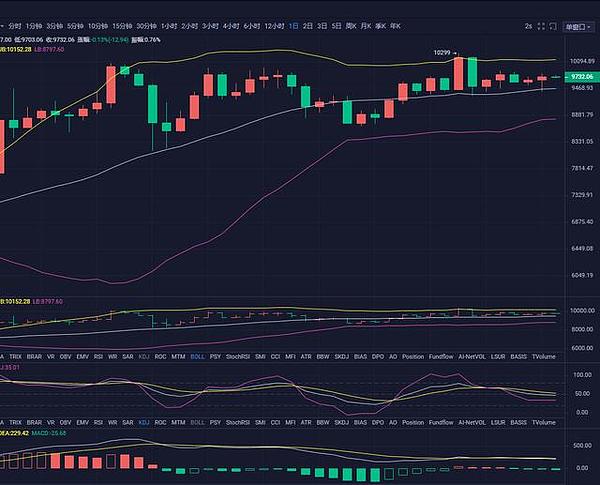Switch chart to 1分钟 timeframe
The height and width of the screenshot is (485, 600).
(34, 25)
